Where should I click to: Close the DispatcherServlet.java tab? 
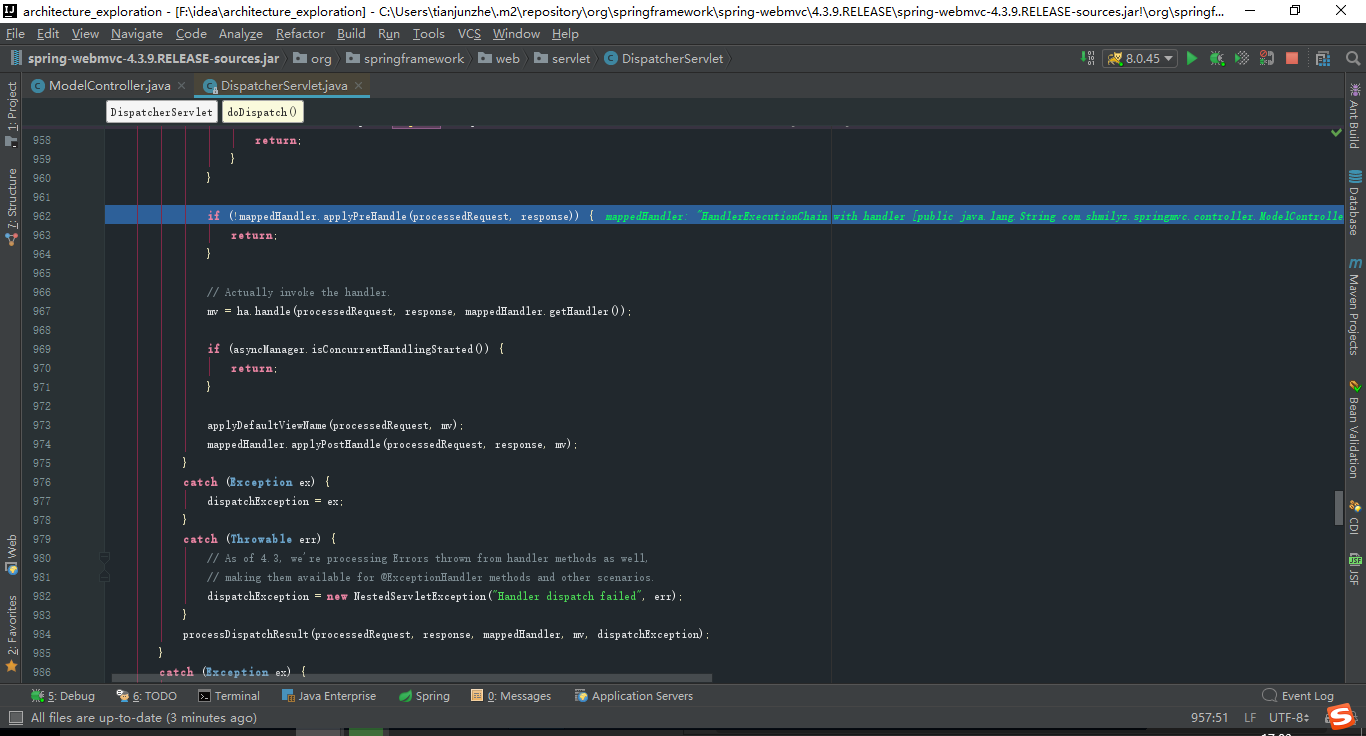click(359, 86)
